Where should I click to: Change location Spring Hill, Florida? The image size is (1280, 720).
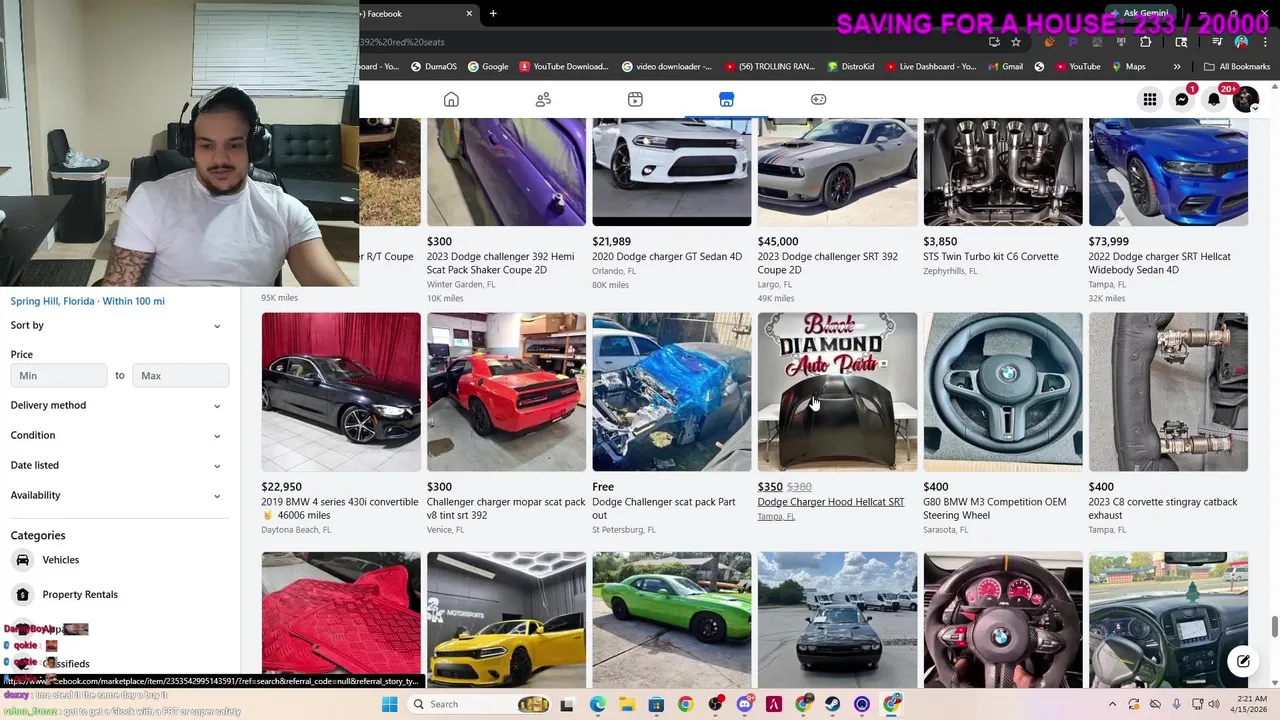click(87, 301)
